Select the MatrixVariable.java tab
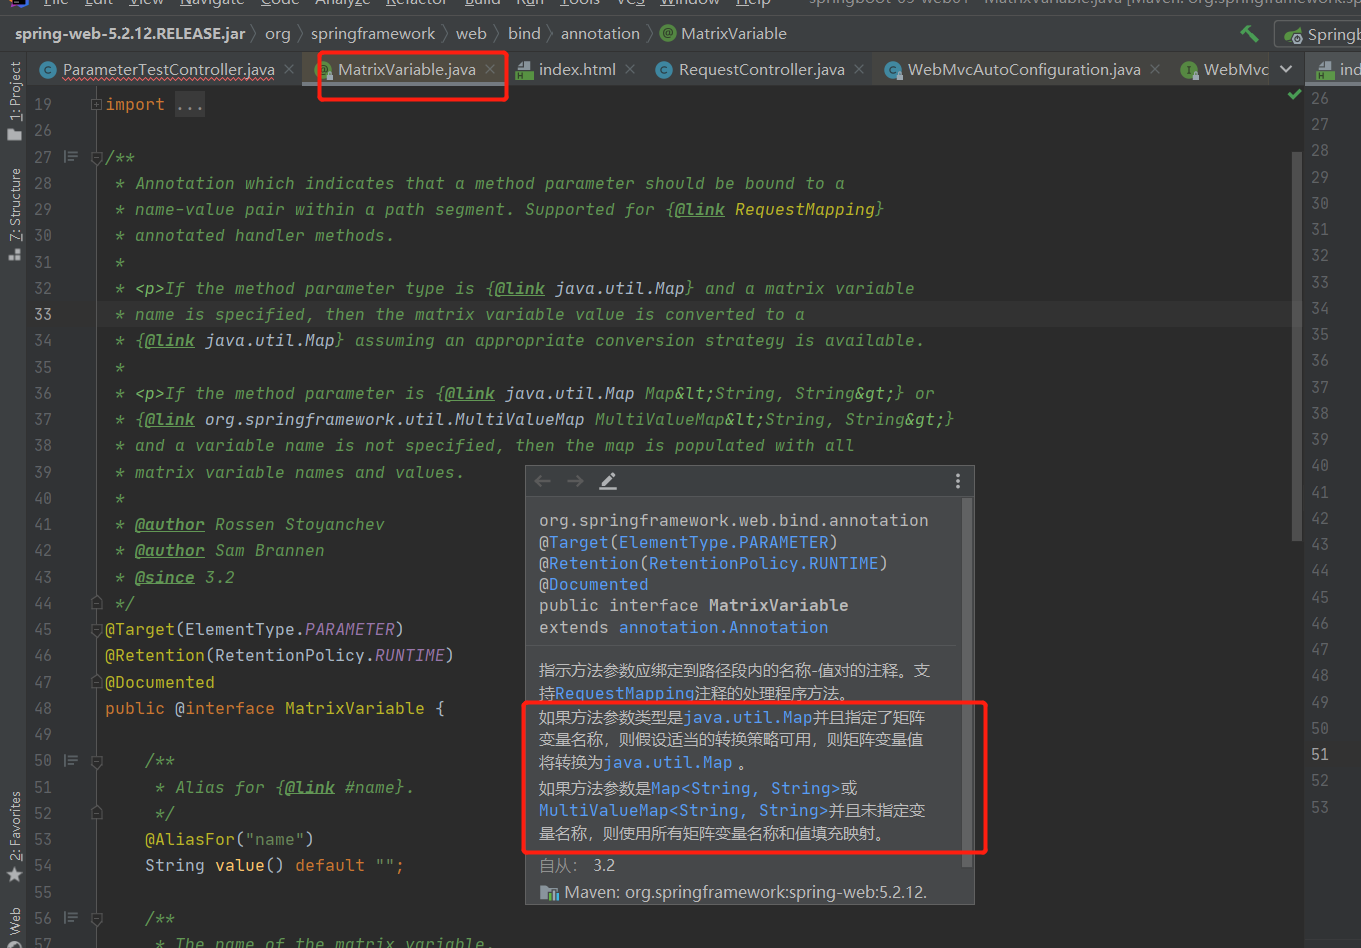 406,69
